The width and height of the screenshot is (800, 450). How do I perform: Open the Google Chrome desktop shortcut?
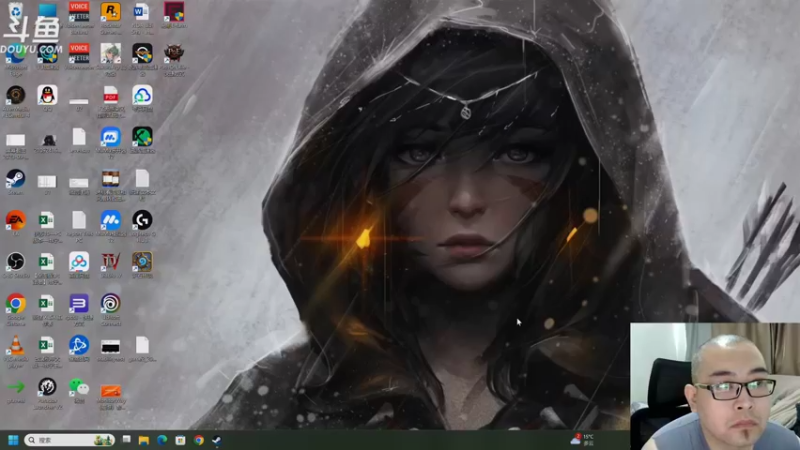15,304
